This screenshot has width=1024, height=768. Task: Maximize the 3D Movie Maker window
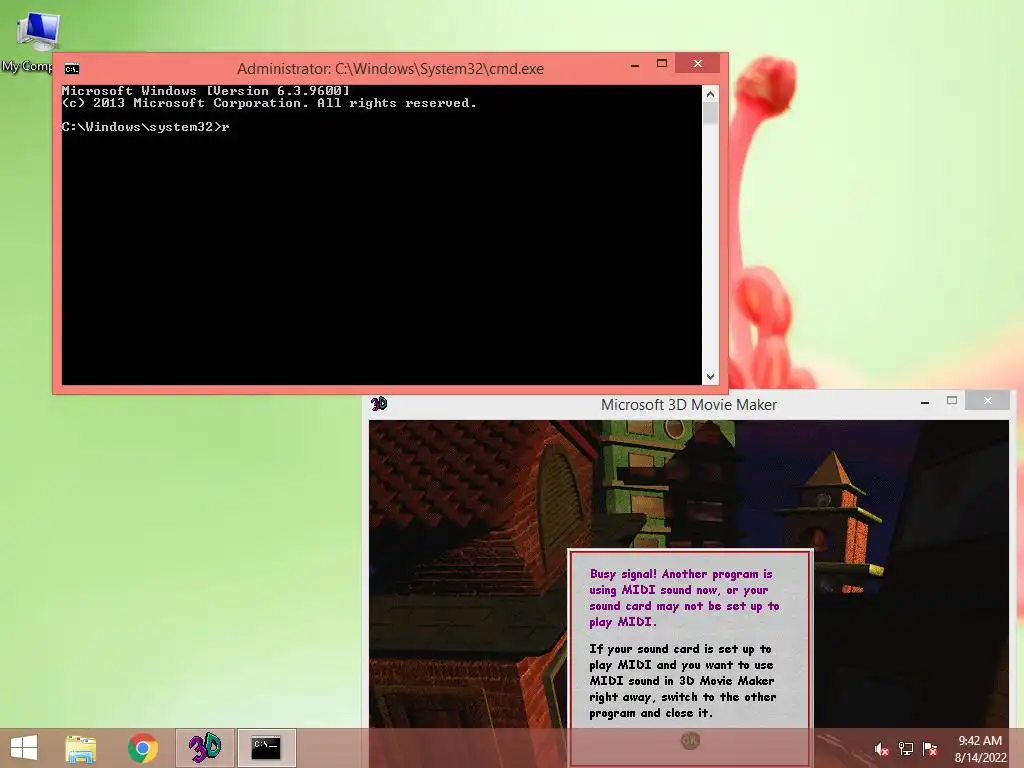coord(952,400)
